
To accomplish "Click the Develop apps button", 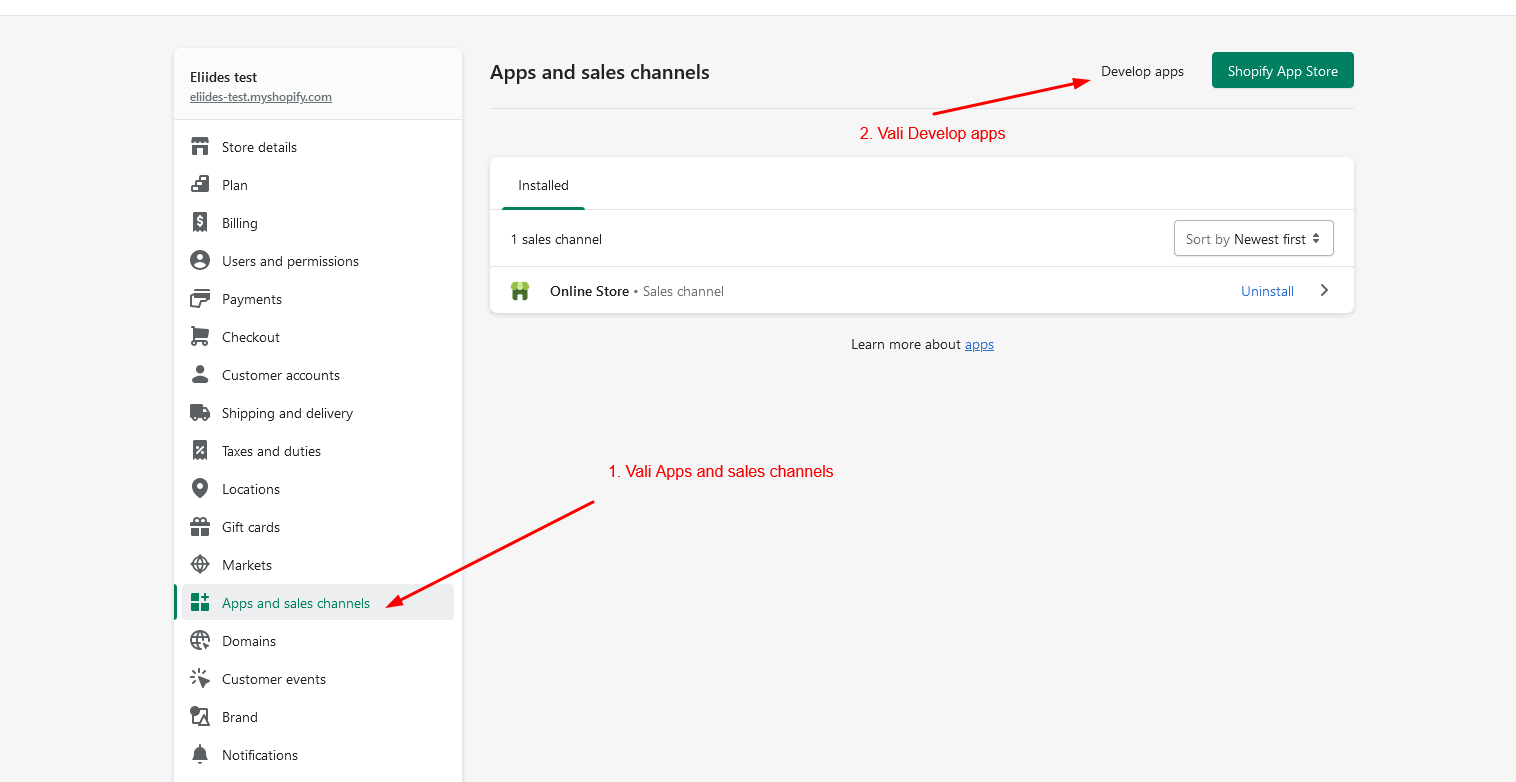I will [1142, 72].
